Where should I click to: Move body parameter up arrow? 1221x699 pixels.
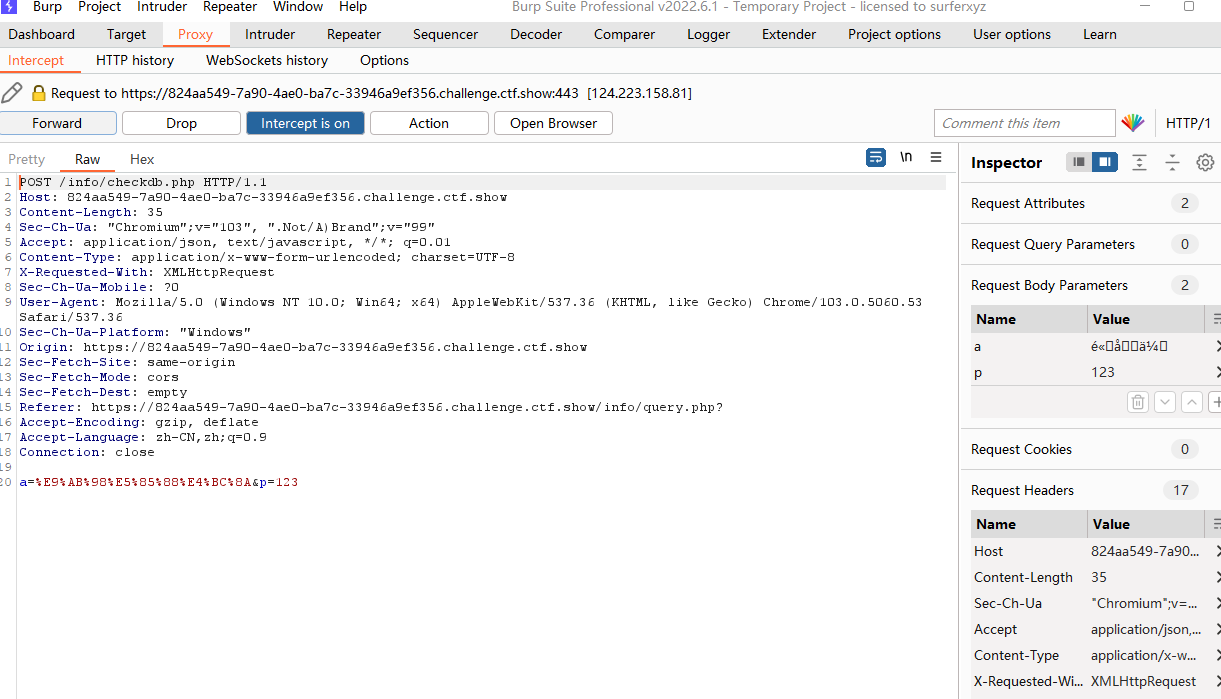[1192, 402]
